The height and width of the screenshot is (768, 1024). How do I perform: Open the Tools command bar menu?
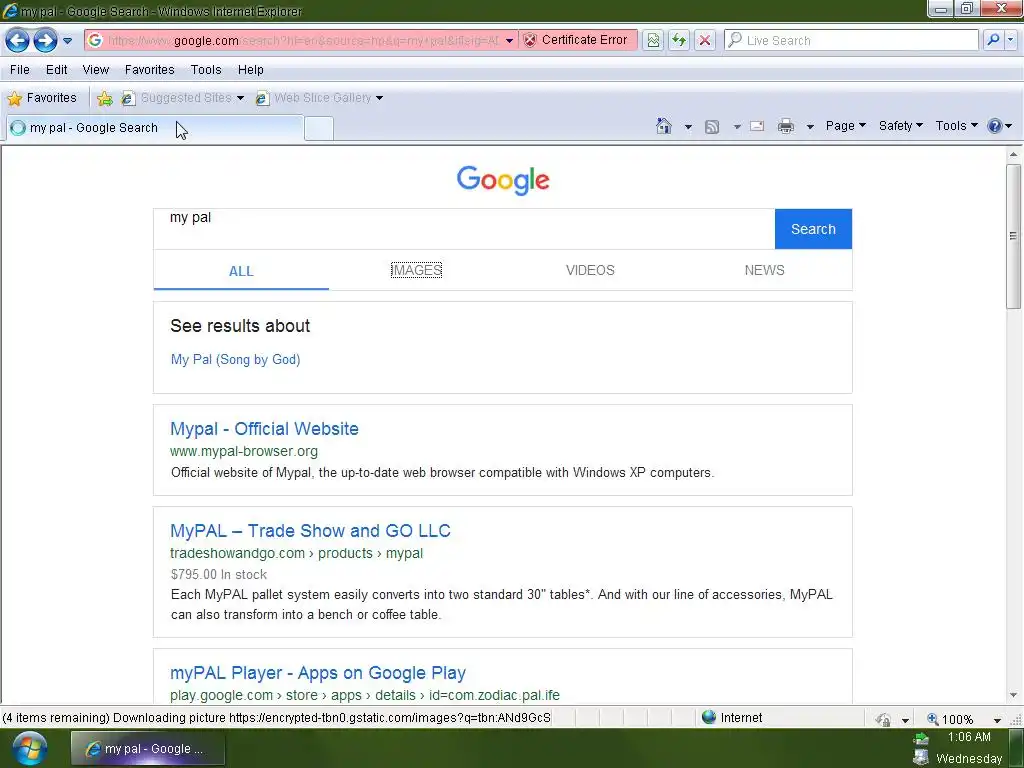pyautogui.click(x=956, y=126)
